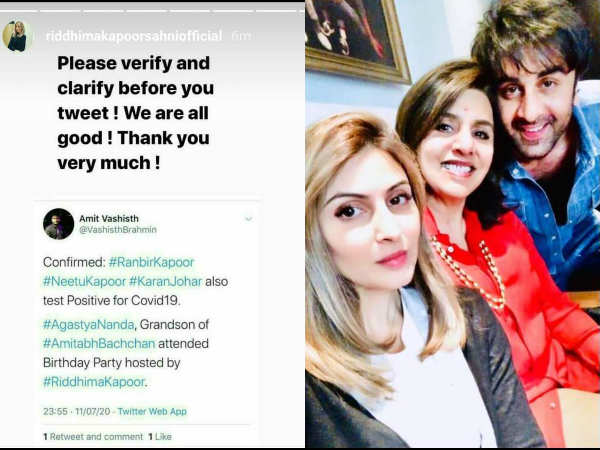Open the #RiddhimaKapoor hashtag

tap(94, 382)
